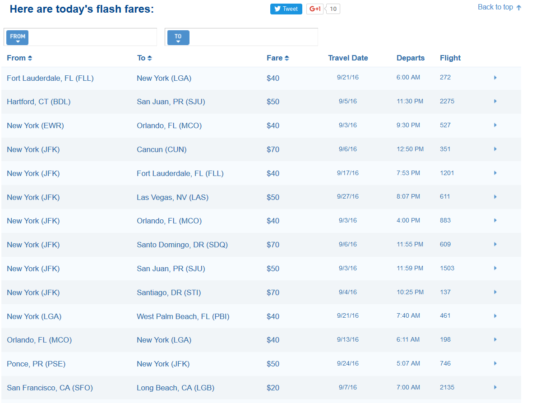Viewport: 550px width, 403px height.
Task: Expand the Ponce to New York JFK row arrow
Action: (495, 363)
